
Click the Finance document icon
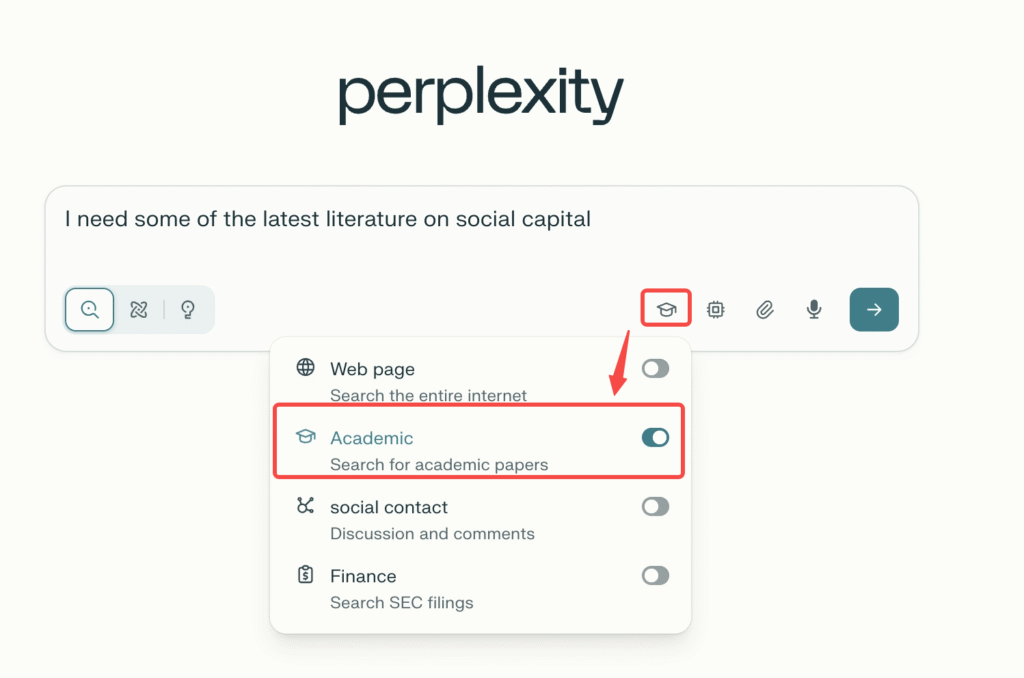[x=306, y=575]
